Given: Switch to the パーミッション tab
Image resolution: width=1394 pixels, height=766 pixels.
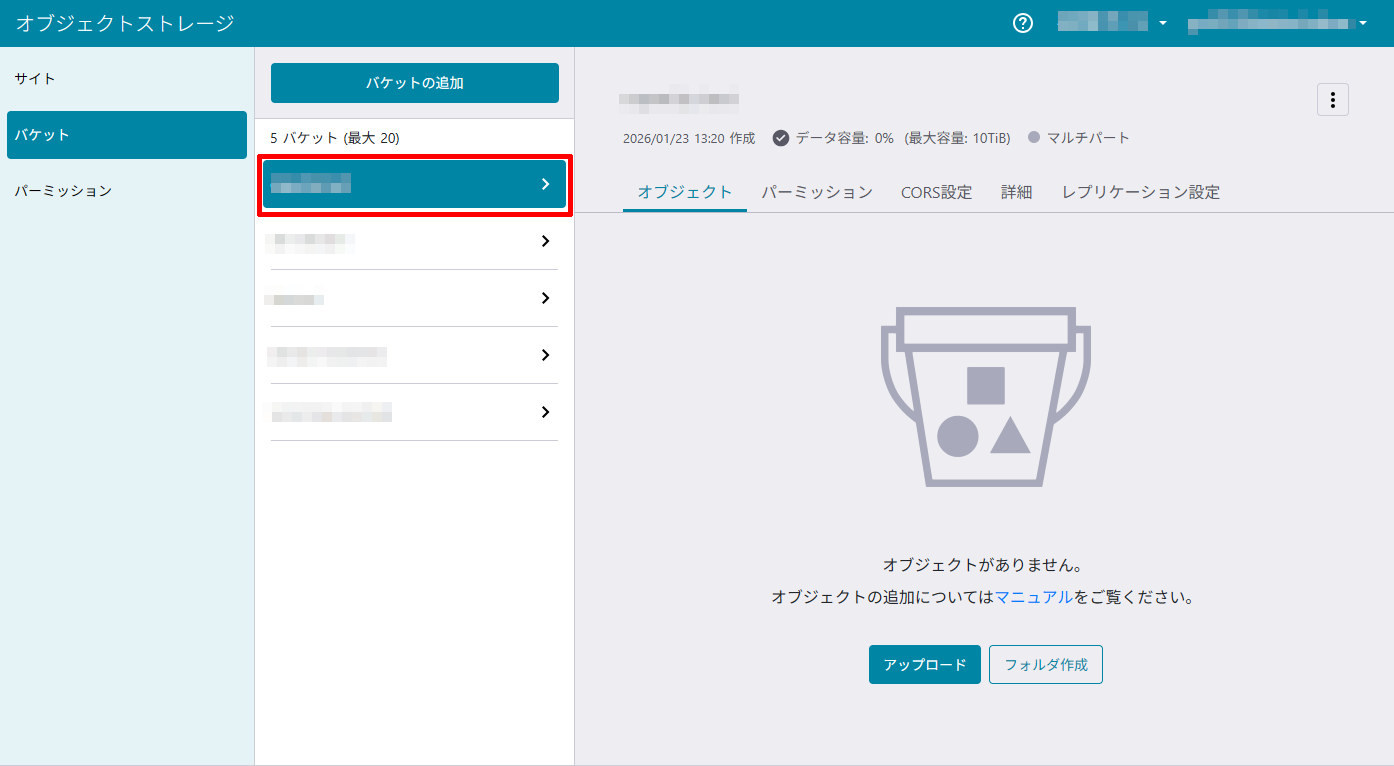Looking at the screenshot, I should click(x=816, y=192).
